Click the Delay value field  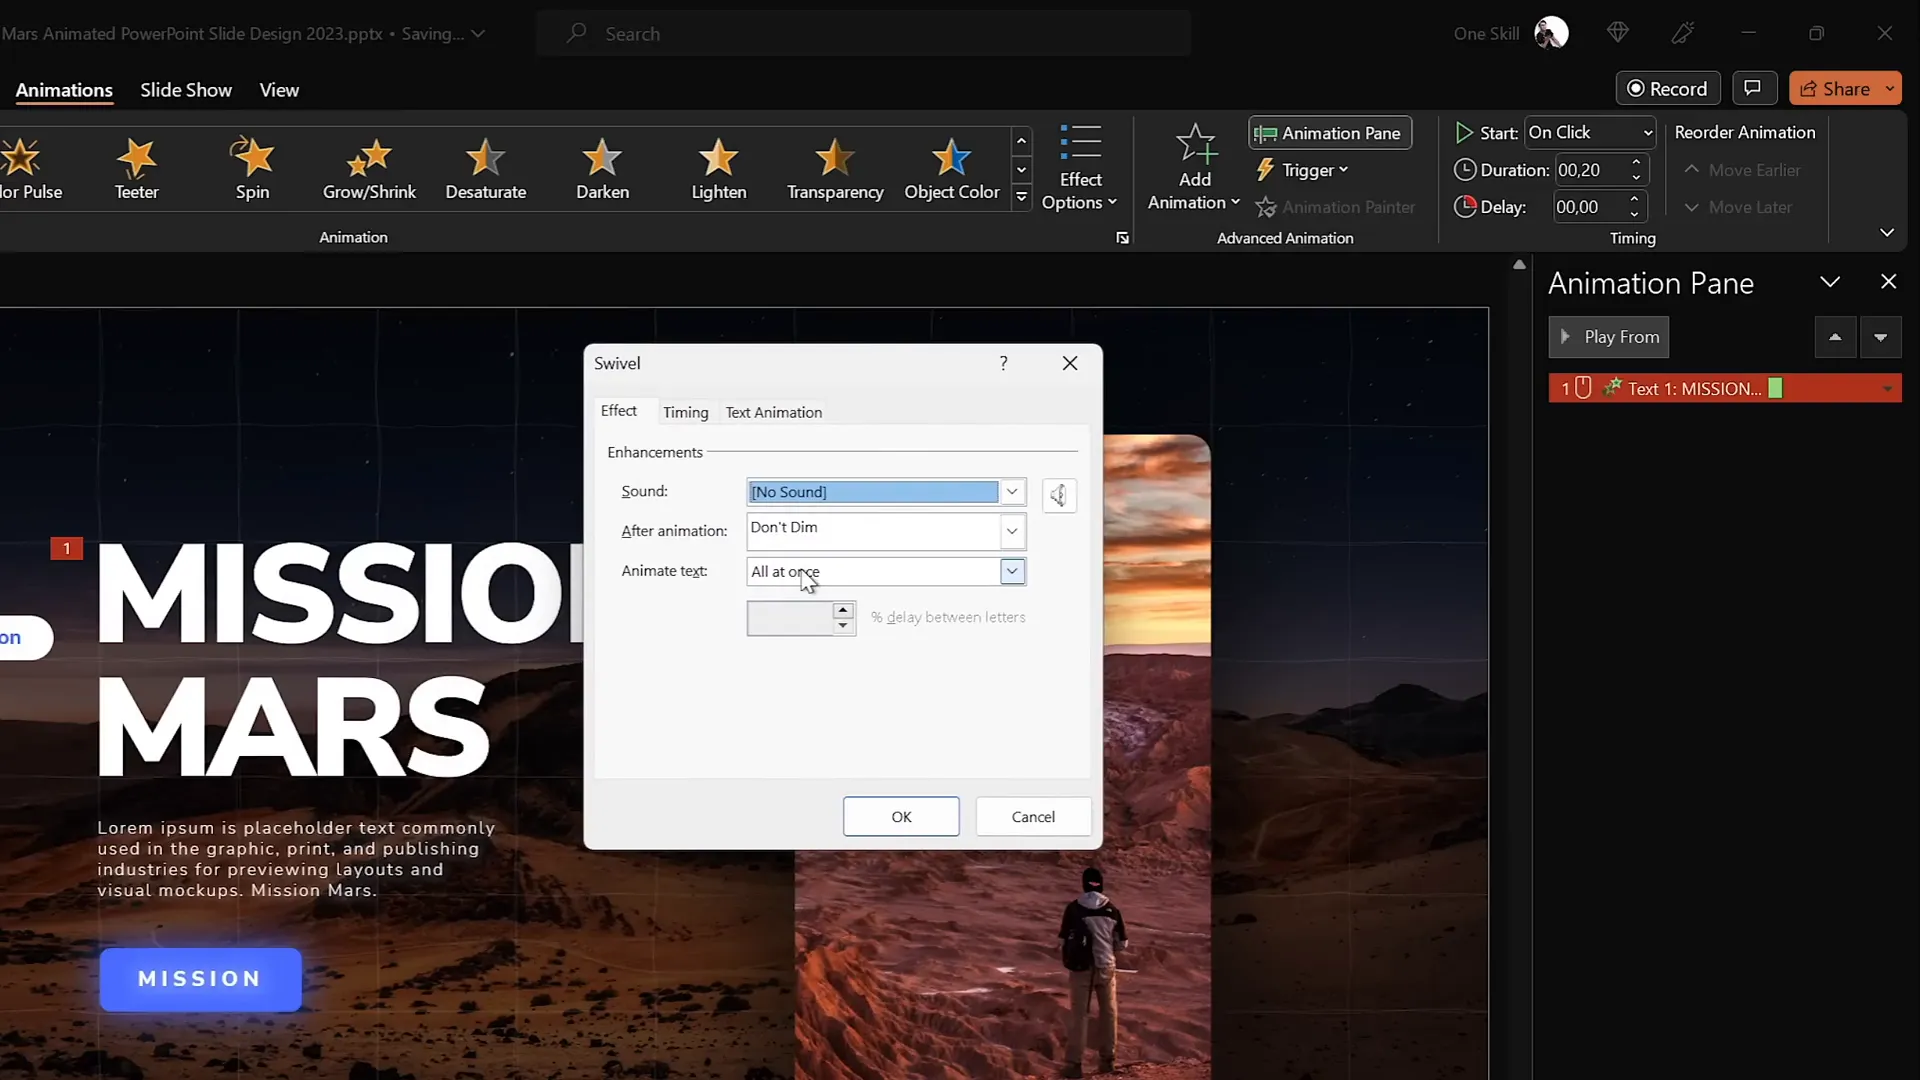tap(1590, 207)
